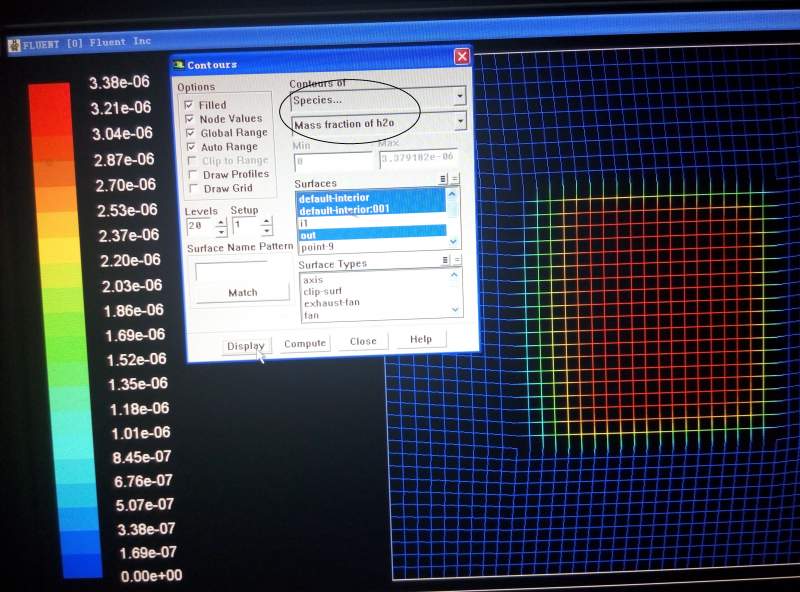Viewport: 800px width, 592px height.
Task: Disable the Auto Range checkbox
Action: [191, 147]
